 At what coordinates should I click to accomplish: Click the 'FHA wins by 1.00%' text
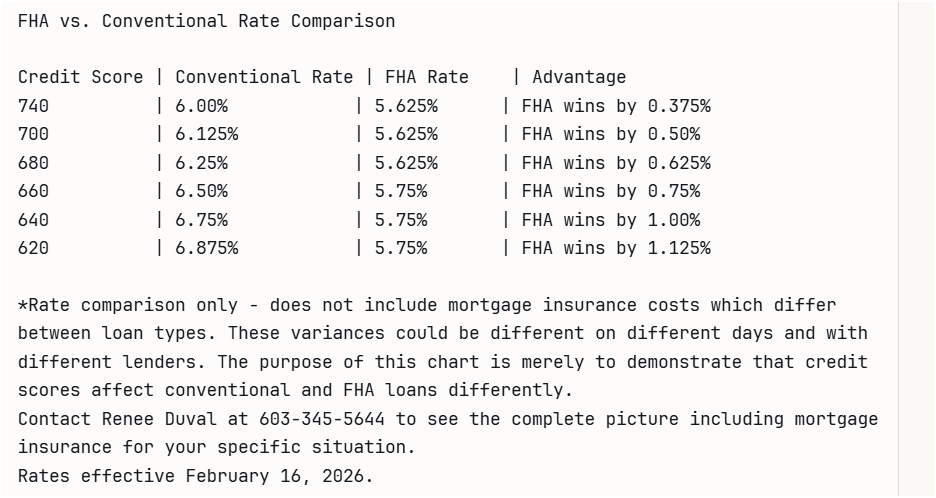pos(611,220)
